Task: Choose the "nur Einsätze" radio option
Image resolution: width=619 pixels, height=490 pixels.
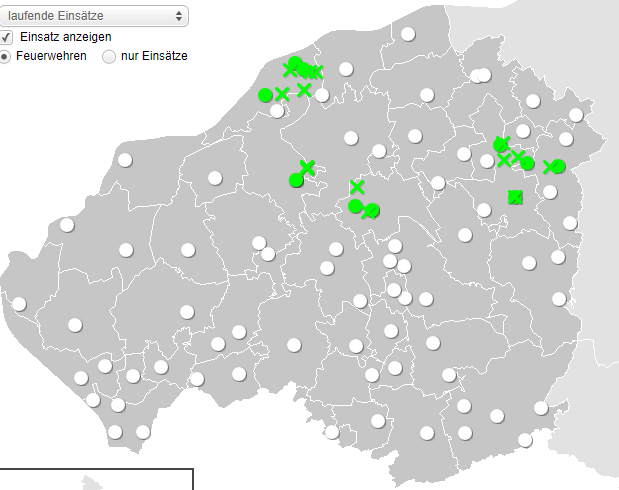Action: click(110, 57)
